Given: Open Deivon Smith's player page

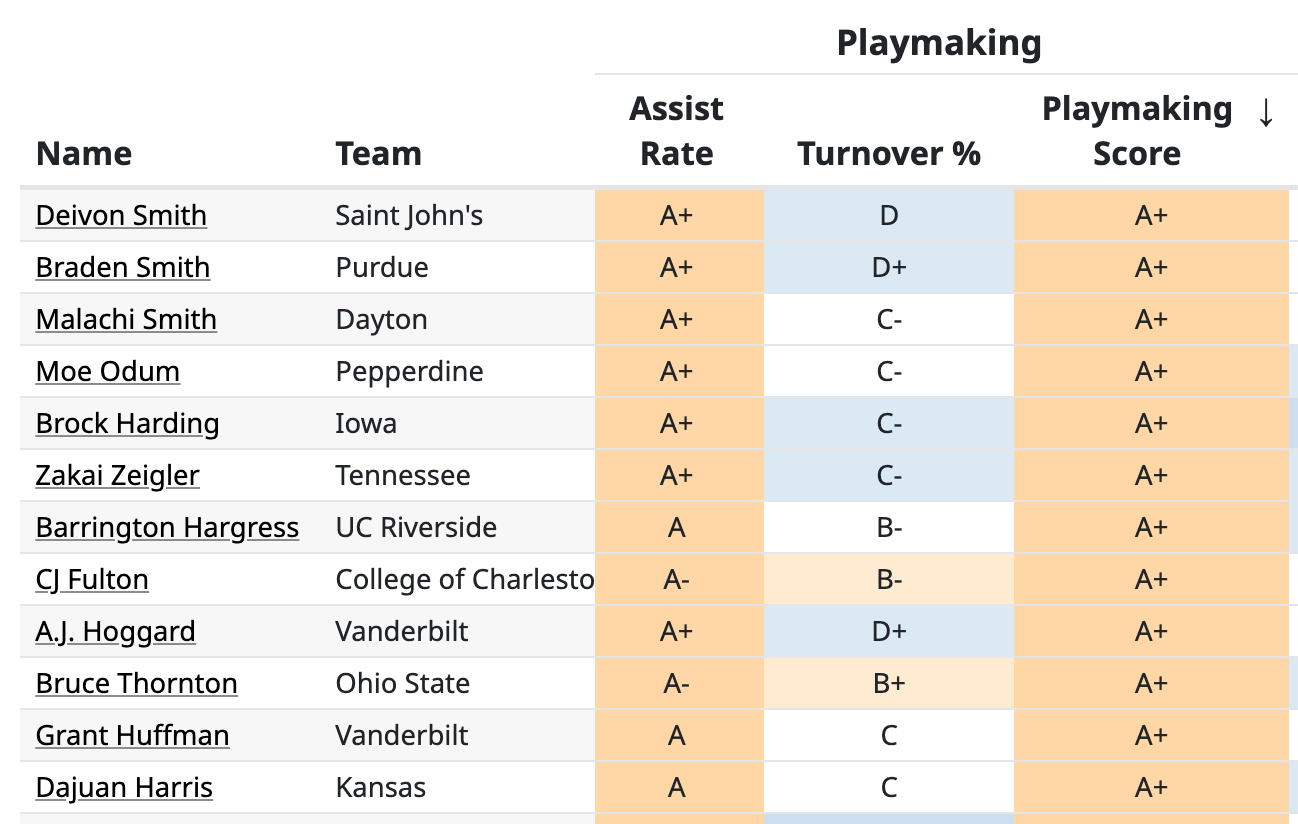Looking at the screenshot, I should 120,215.
